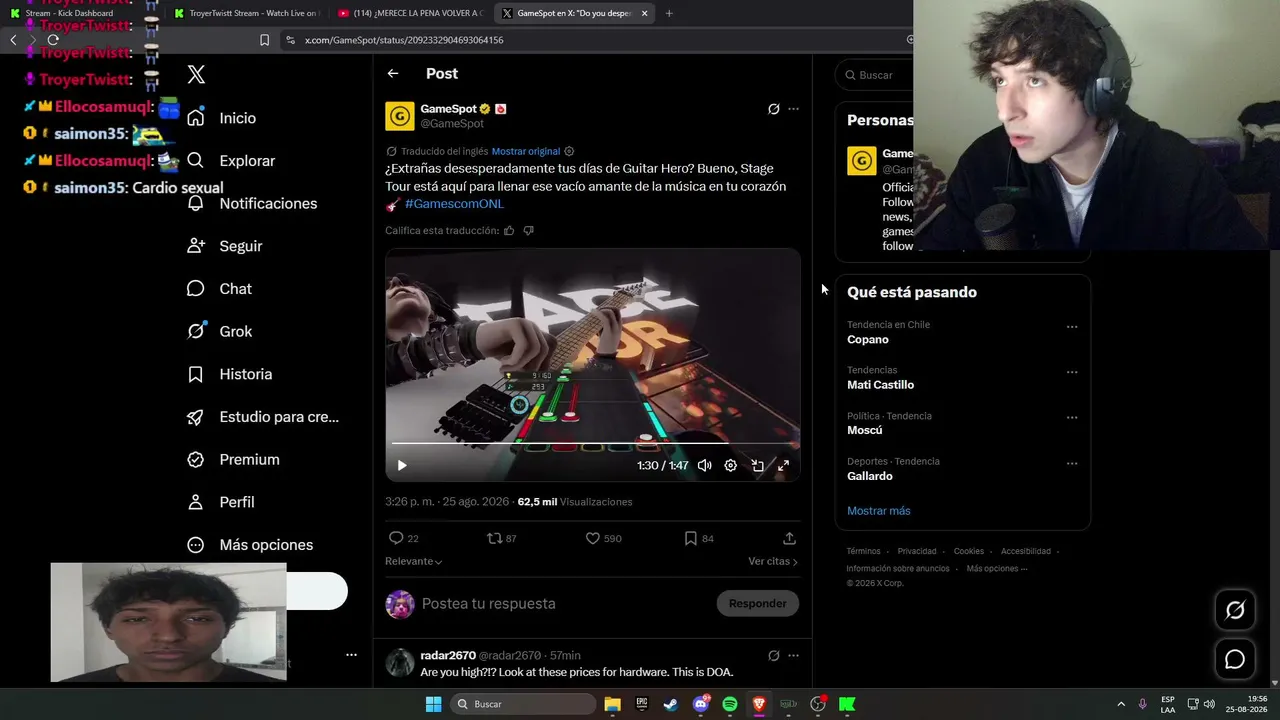Image resolution: width=1280 pixels, height=720 pixels.
Task: Expand Más opciones in the sidebar
Action: coord(250,545)
